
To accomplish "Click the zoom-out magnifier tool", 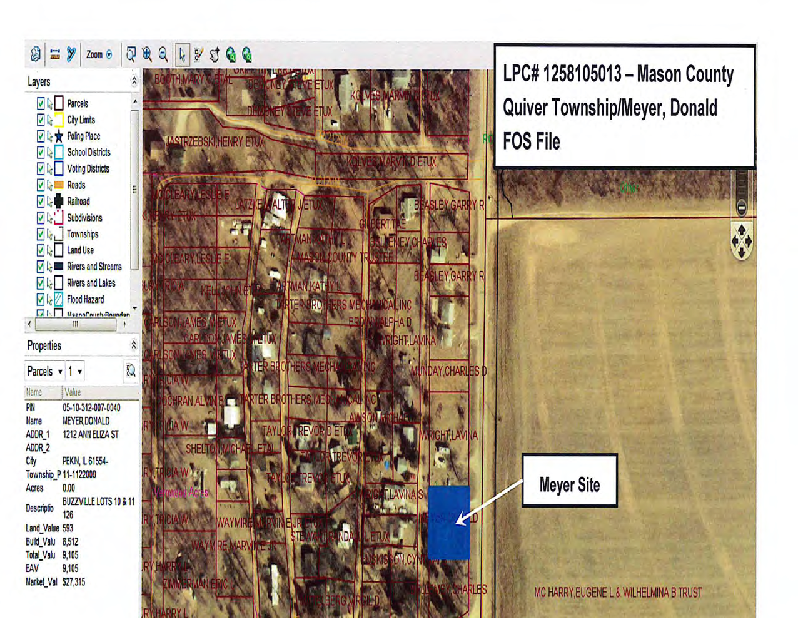I will [162, 54].
